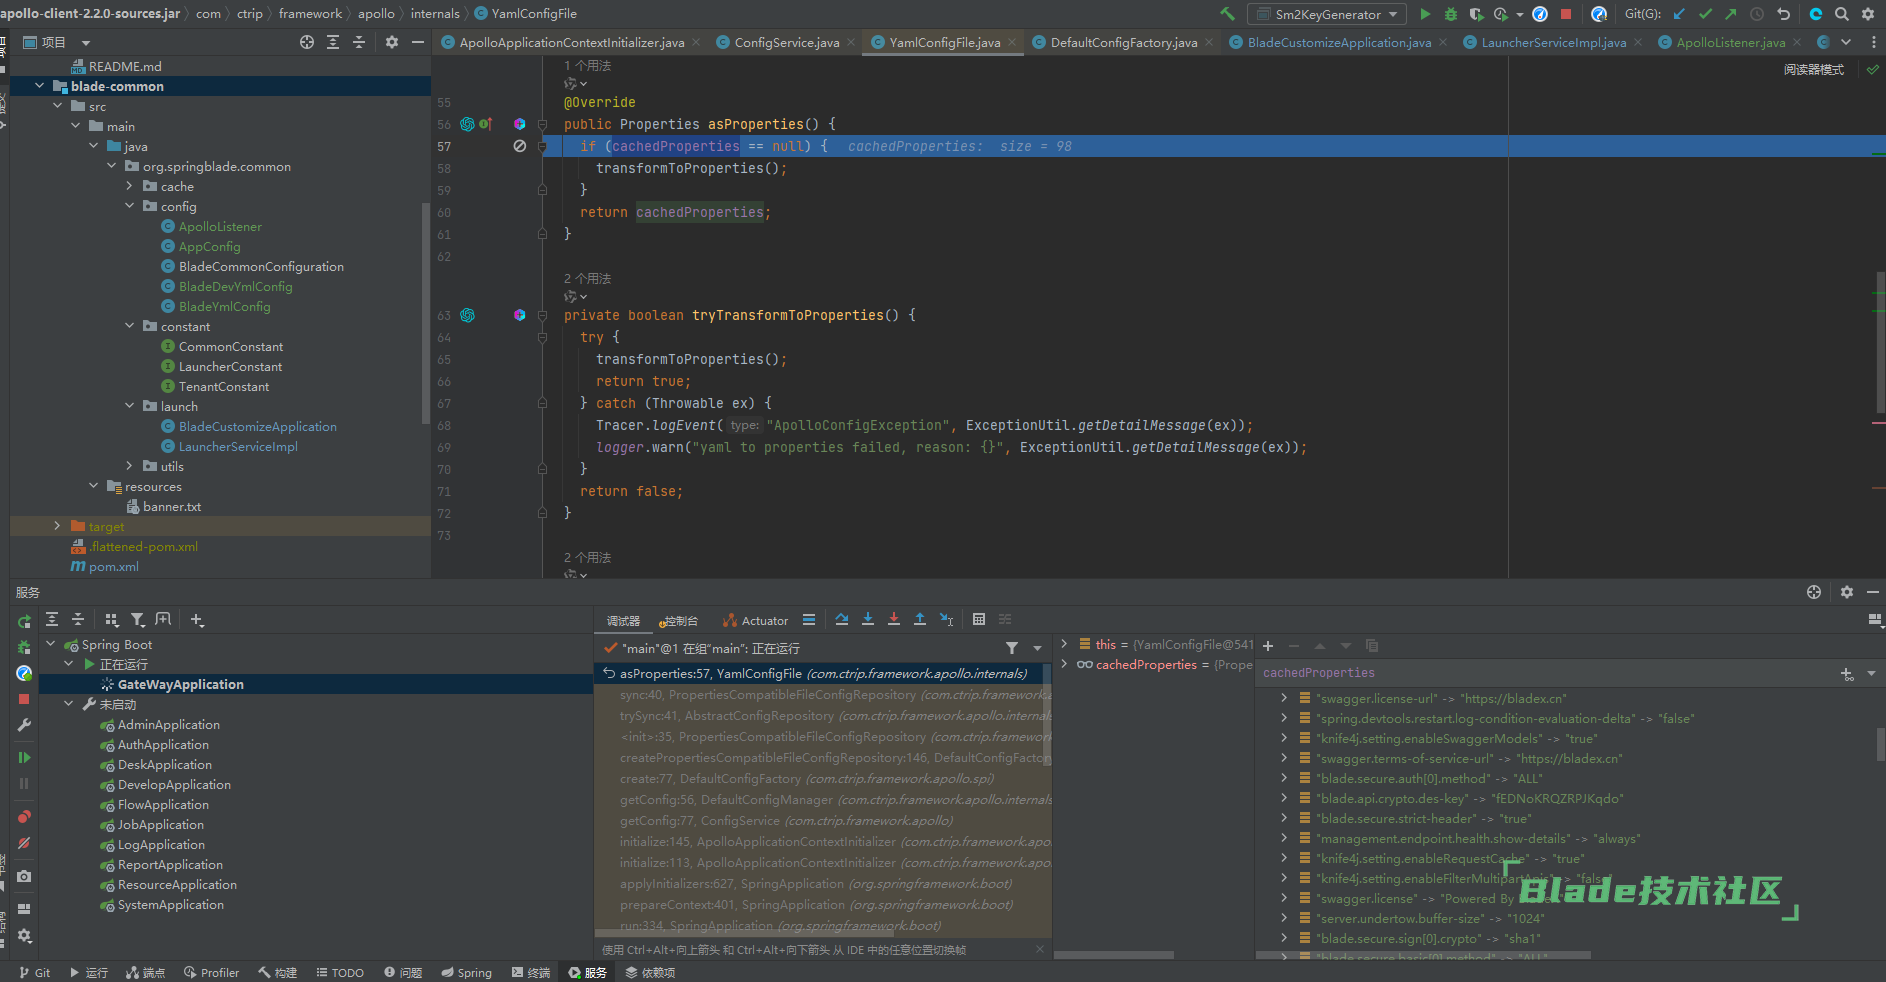Click the Debug bug icon in top toolbar
The width and height of the screenshot is (1886, 982).
pos(1451,14)
